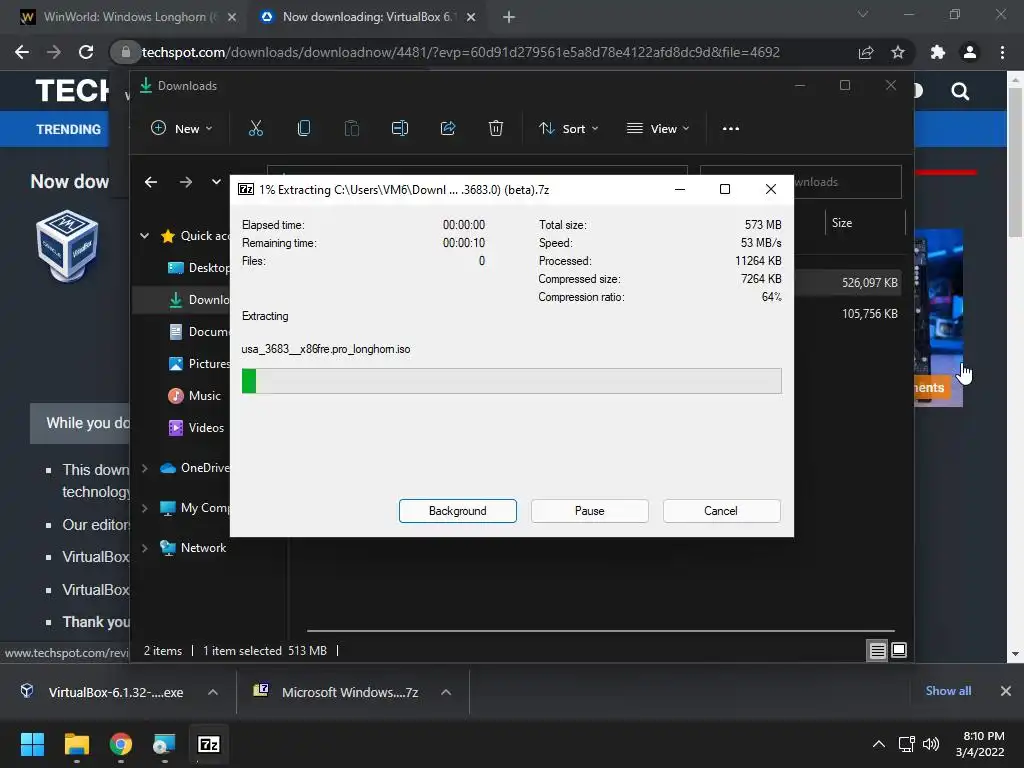This screenshot has height=768, width=1024.
Task: Open Explorer's recent locations chevron
Action: pos(216,182)
